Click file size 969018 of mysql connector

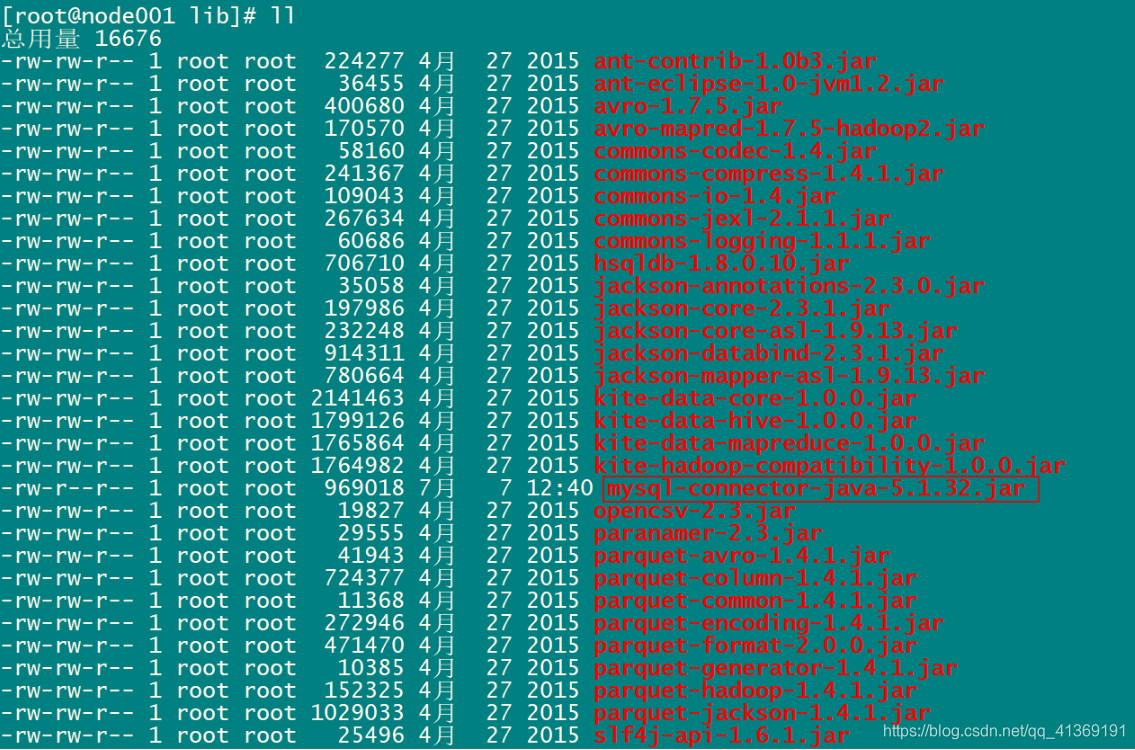(x=364, y=489)
